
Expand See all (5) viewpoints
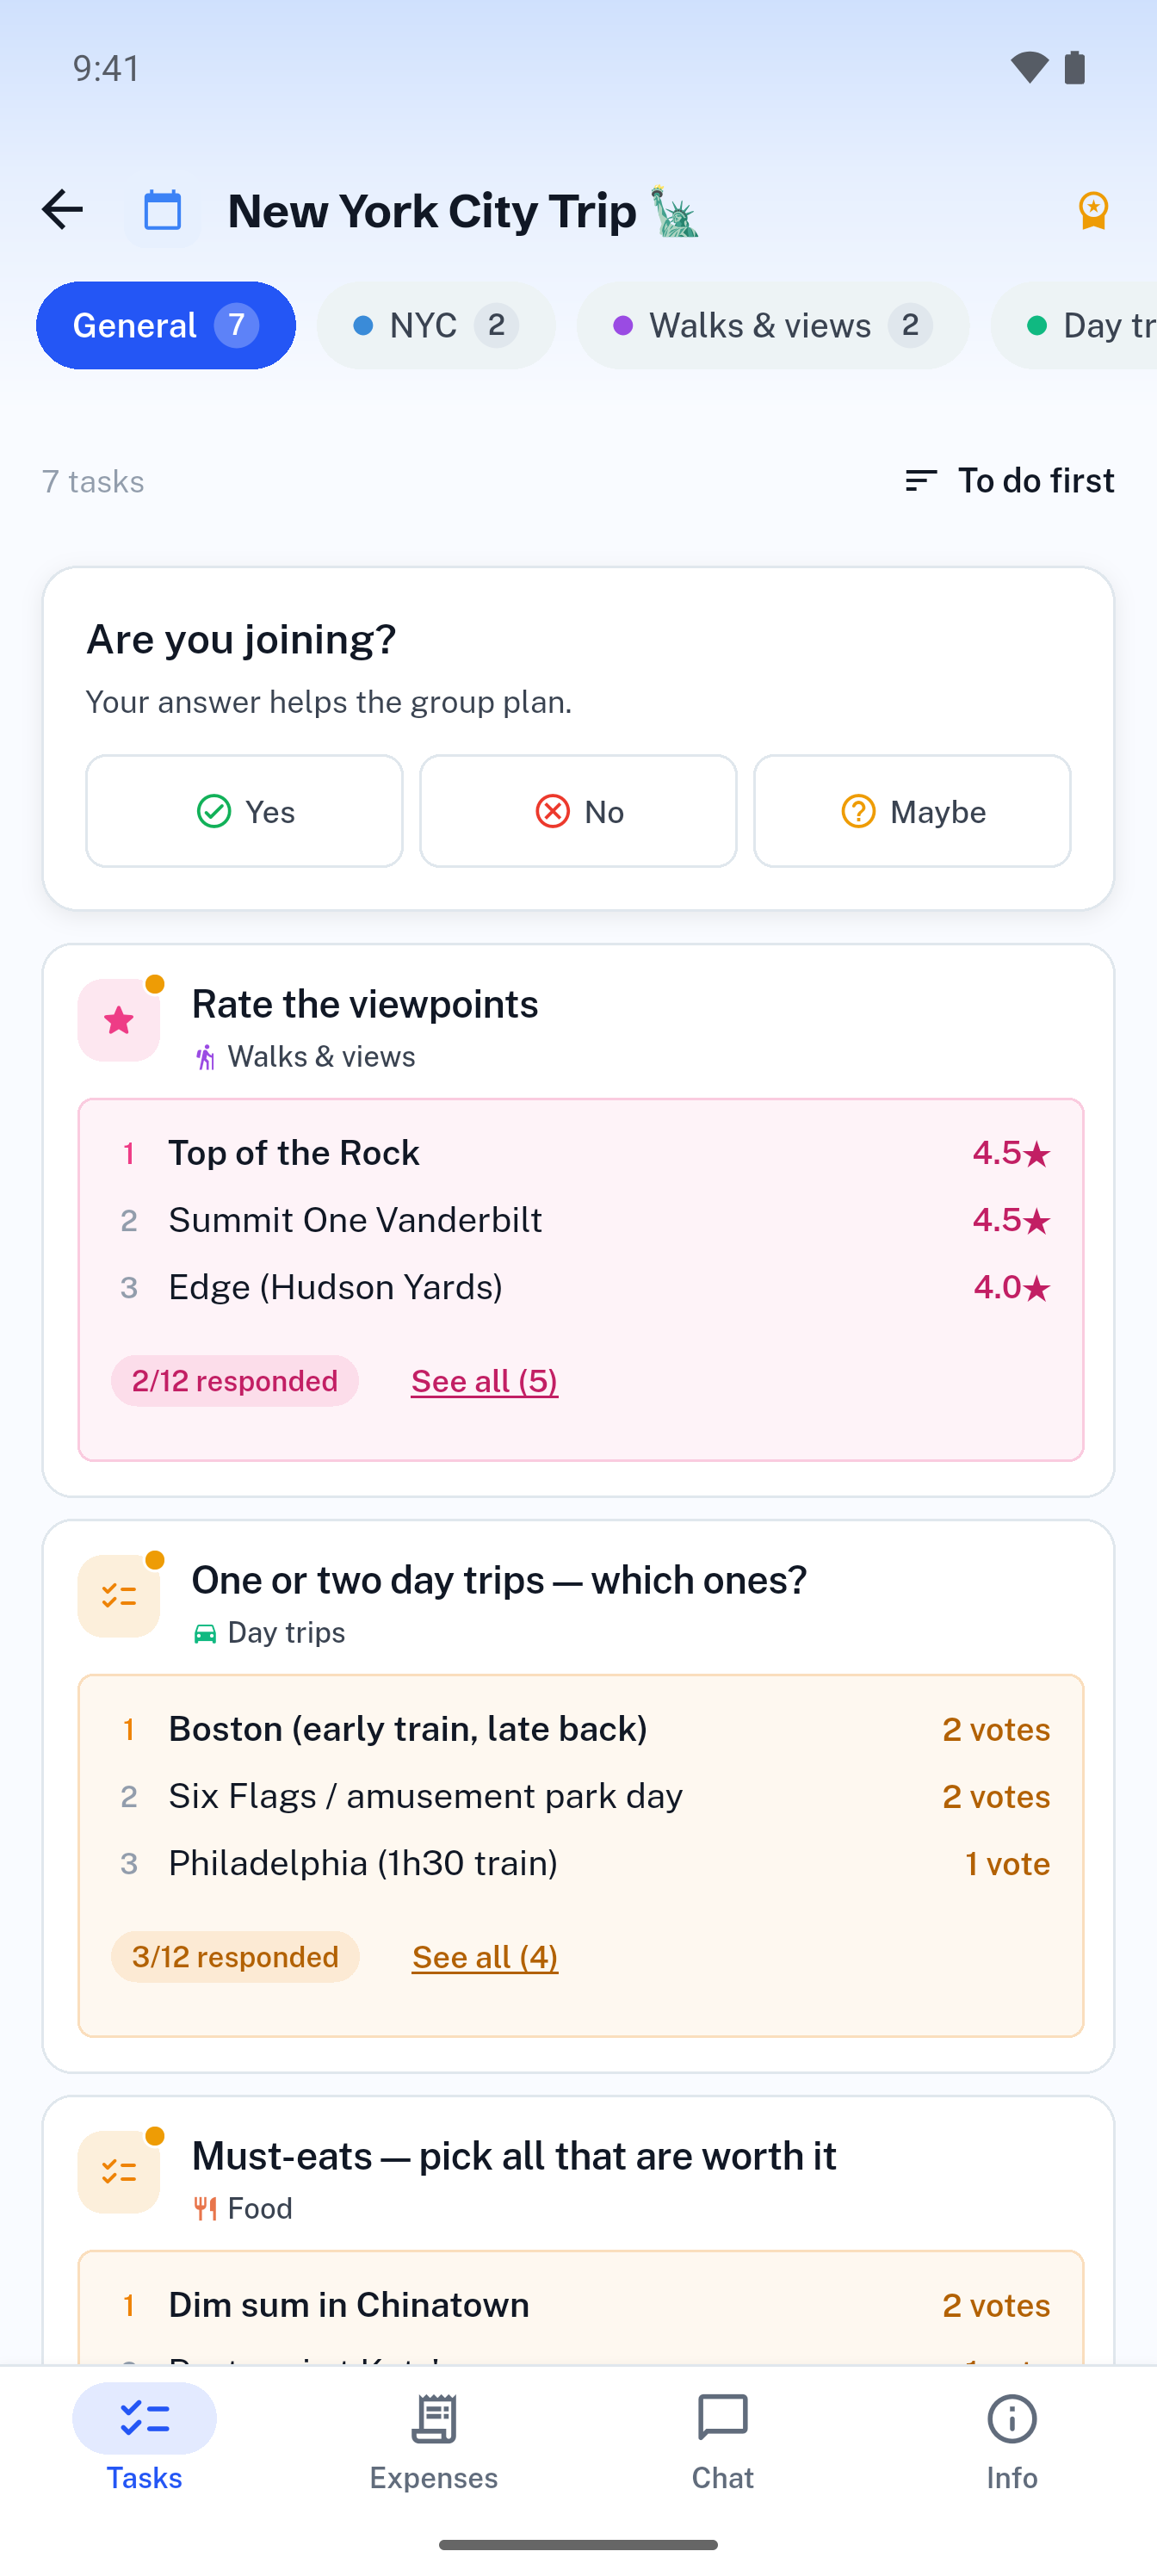(x=484, y=1381)
